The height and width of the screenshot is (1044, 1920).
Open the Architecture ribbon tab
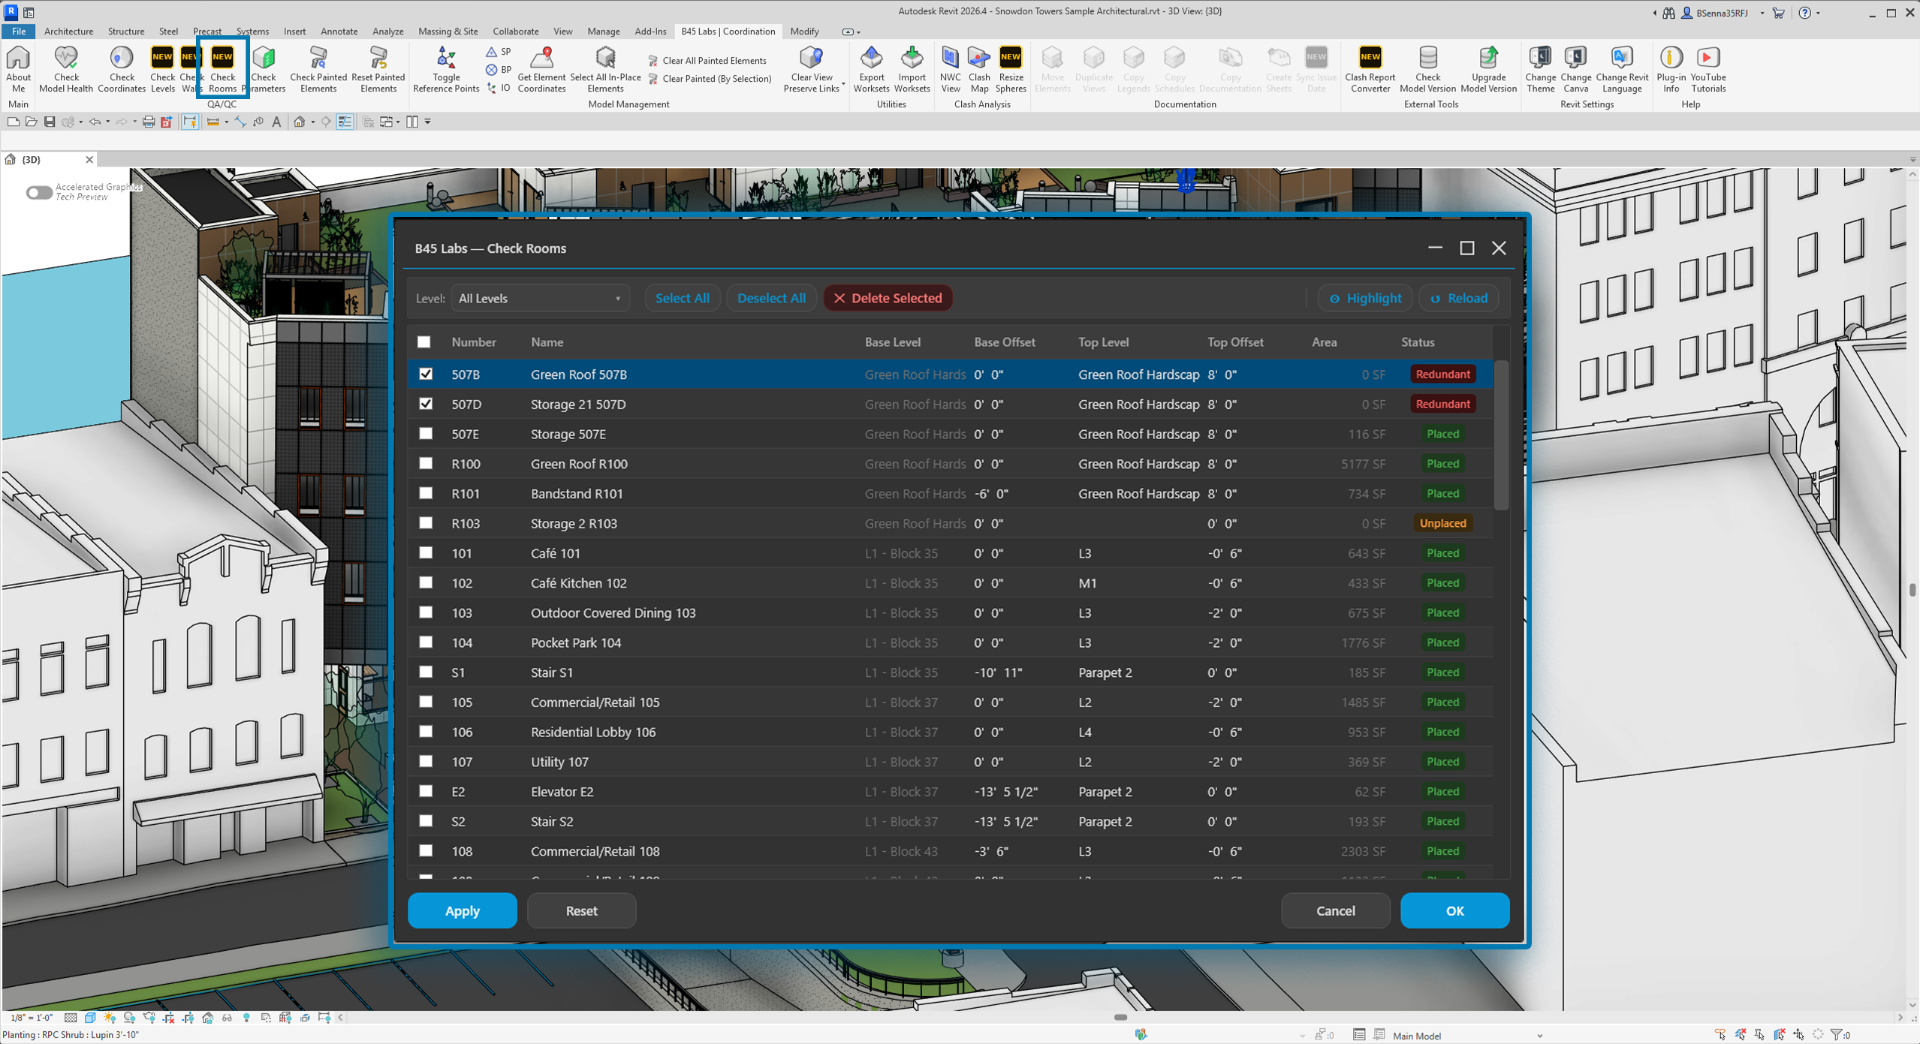coord(69,31)
